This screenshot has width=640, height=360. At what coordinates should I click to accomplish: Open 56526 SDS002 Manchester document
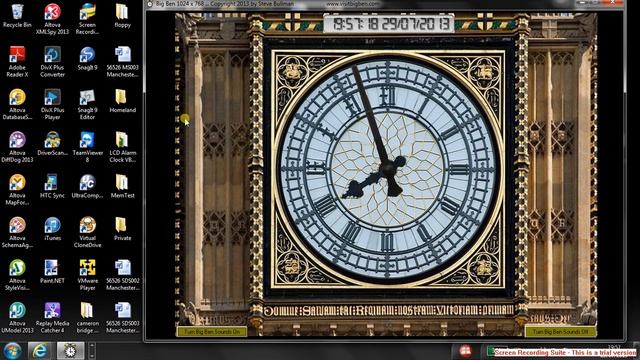coord(122,276)
